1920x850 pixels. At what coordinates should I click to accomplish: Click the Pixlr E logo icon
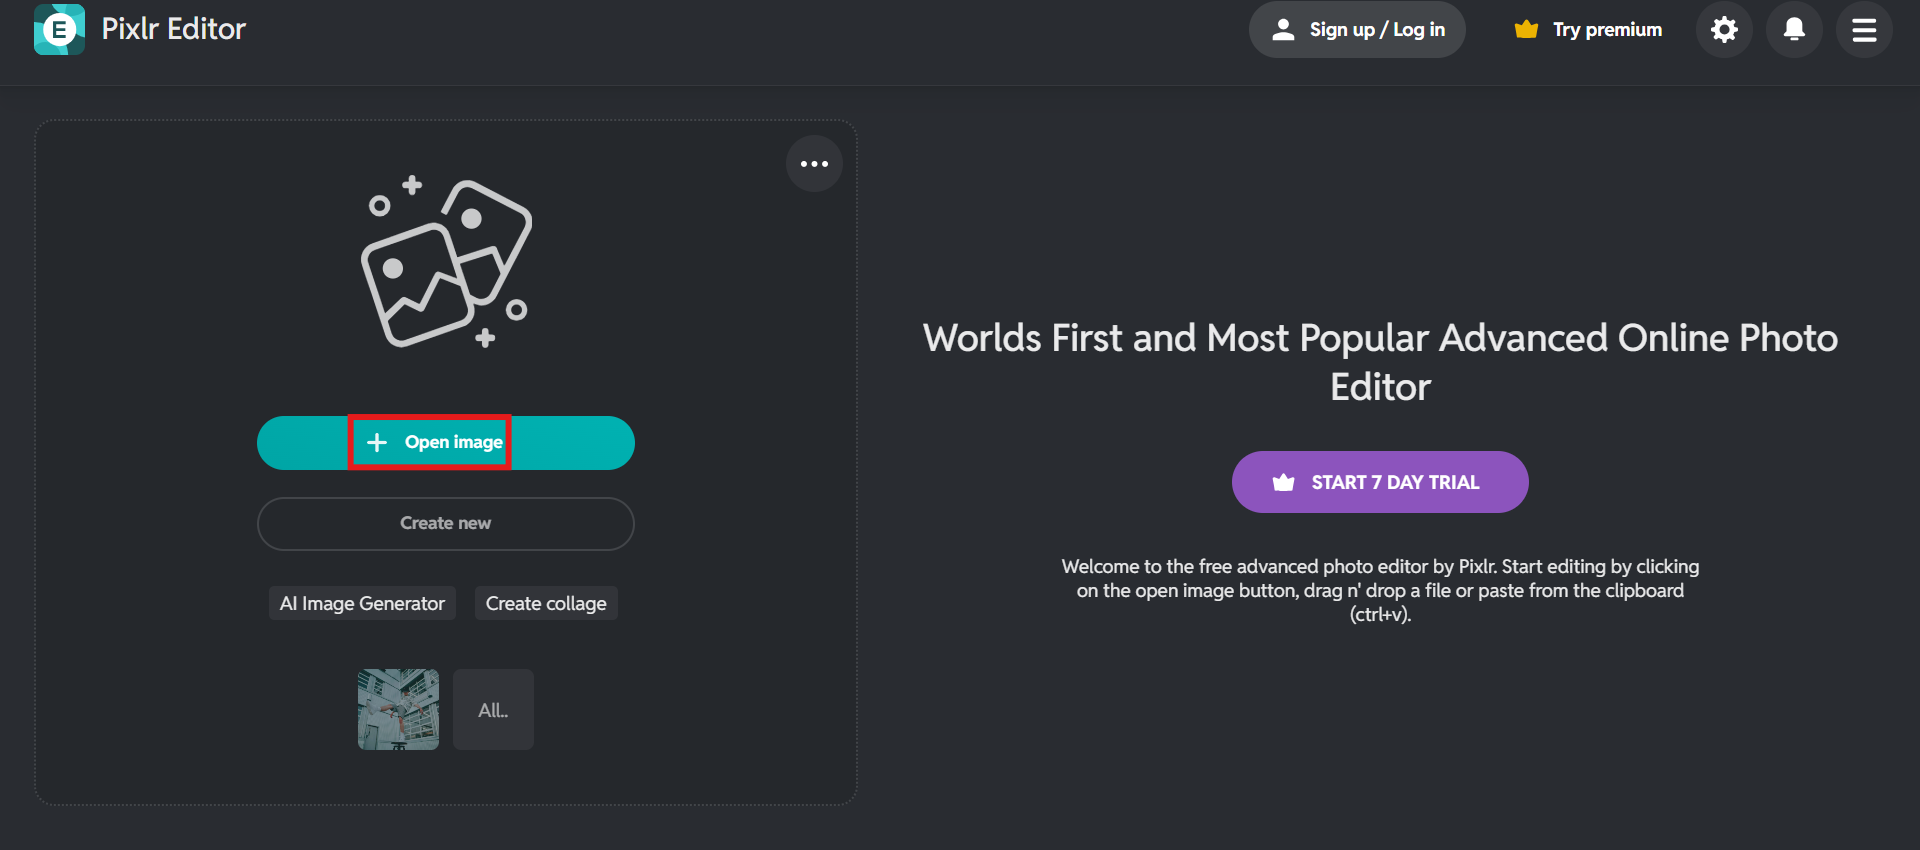click(59, 30)
